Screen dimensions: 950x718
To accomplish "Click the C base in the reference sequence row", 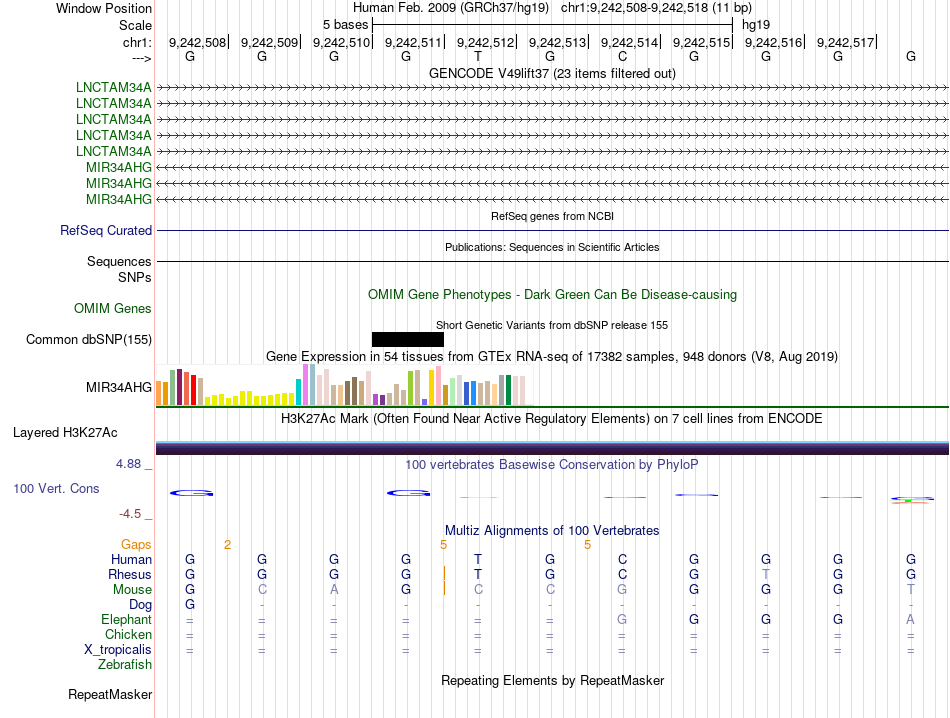I will (x=622, y=56).
